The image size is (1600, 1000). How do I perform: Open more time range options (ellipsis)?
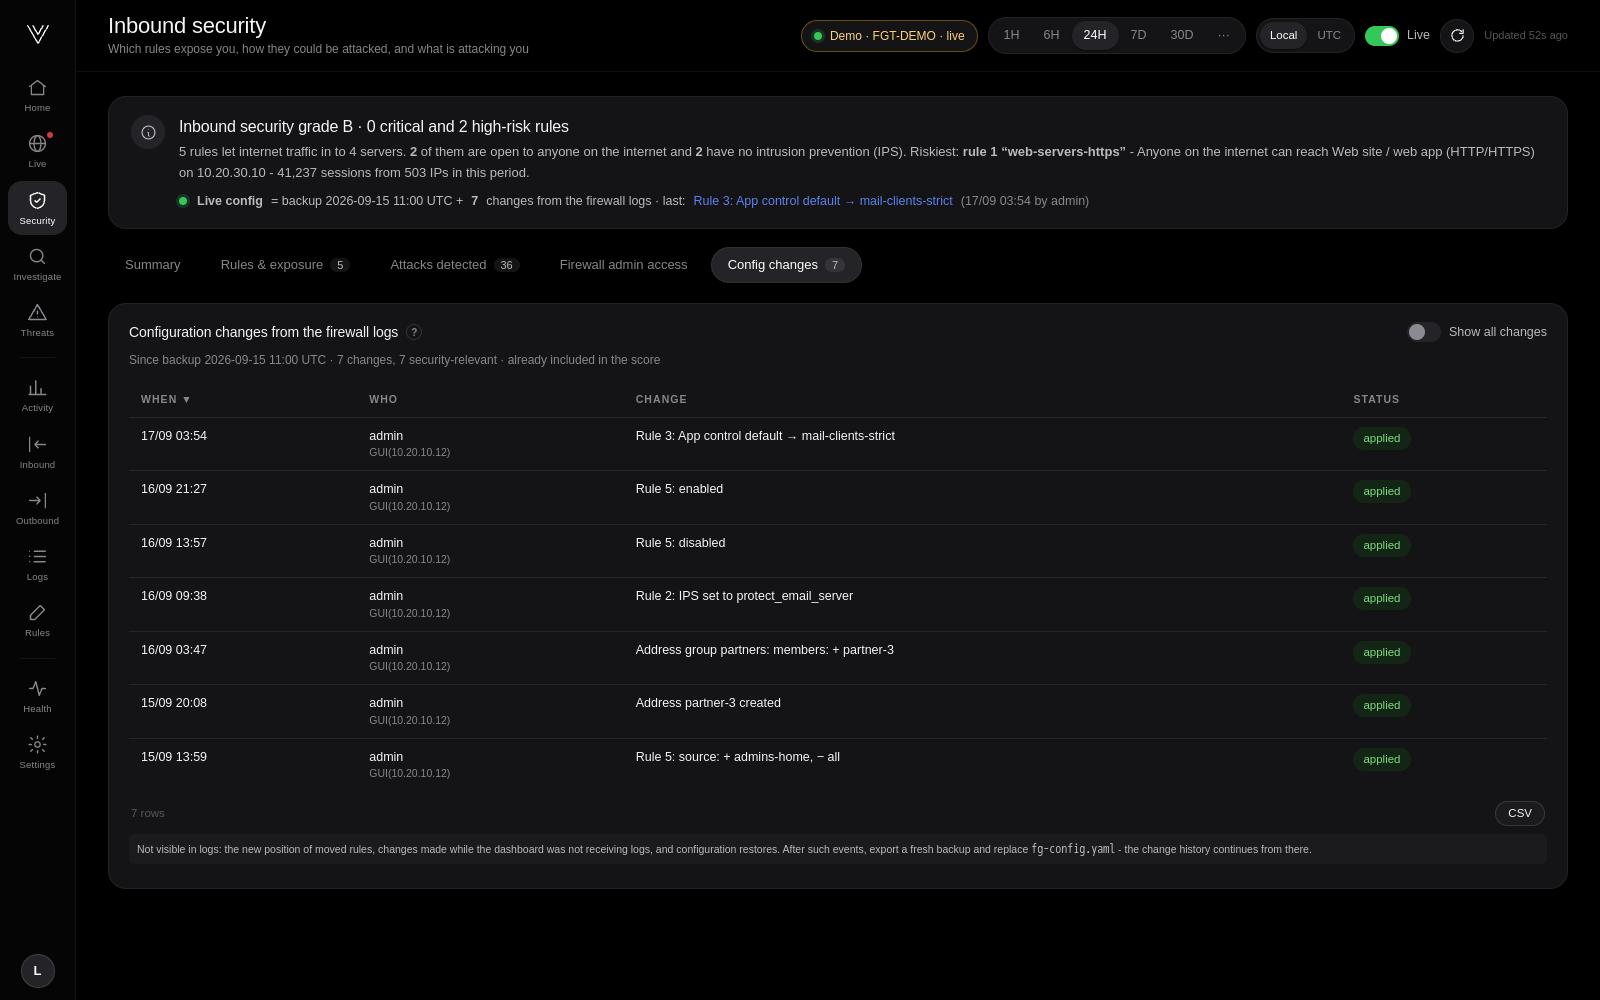[x=1224, y=35]
